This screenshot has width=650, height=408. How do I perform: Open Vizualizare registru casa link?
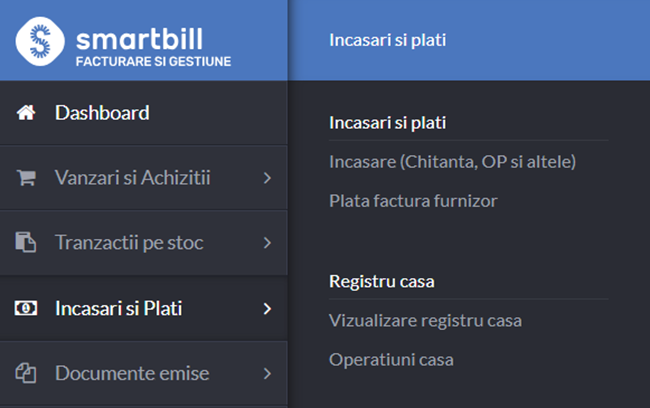[x=425, y=321]
